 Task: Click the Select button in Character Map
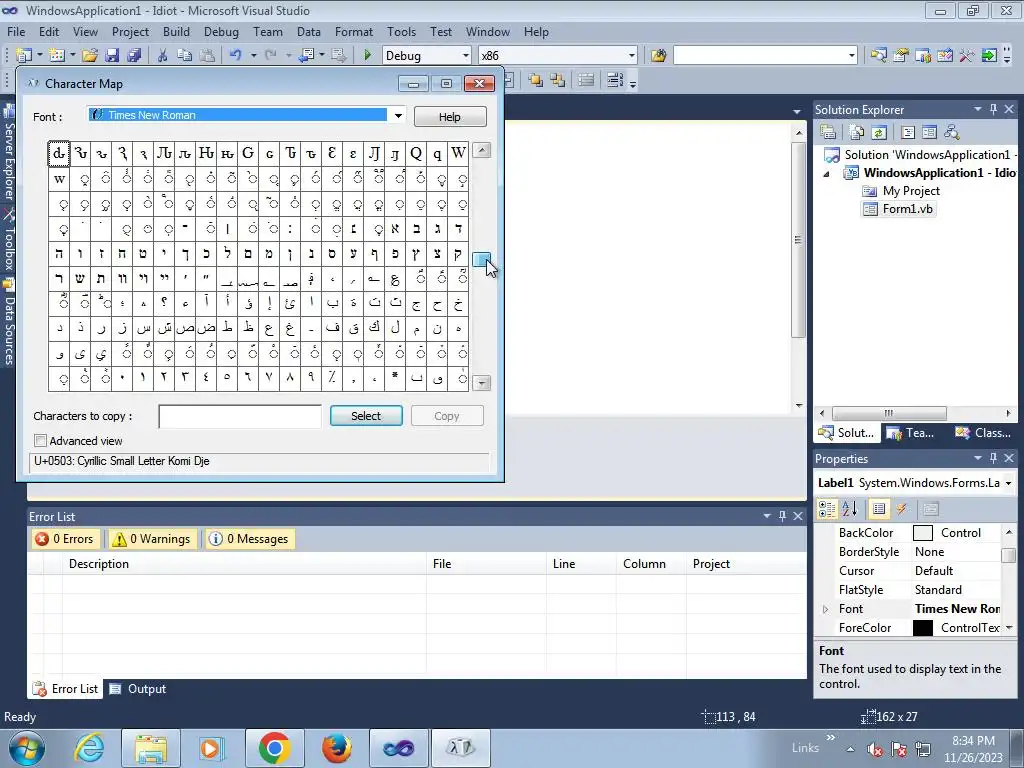pyautogui.click(x=366, y=416)
